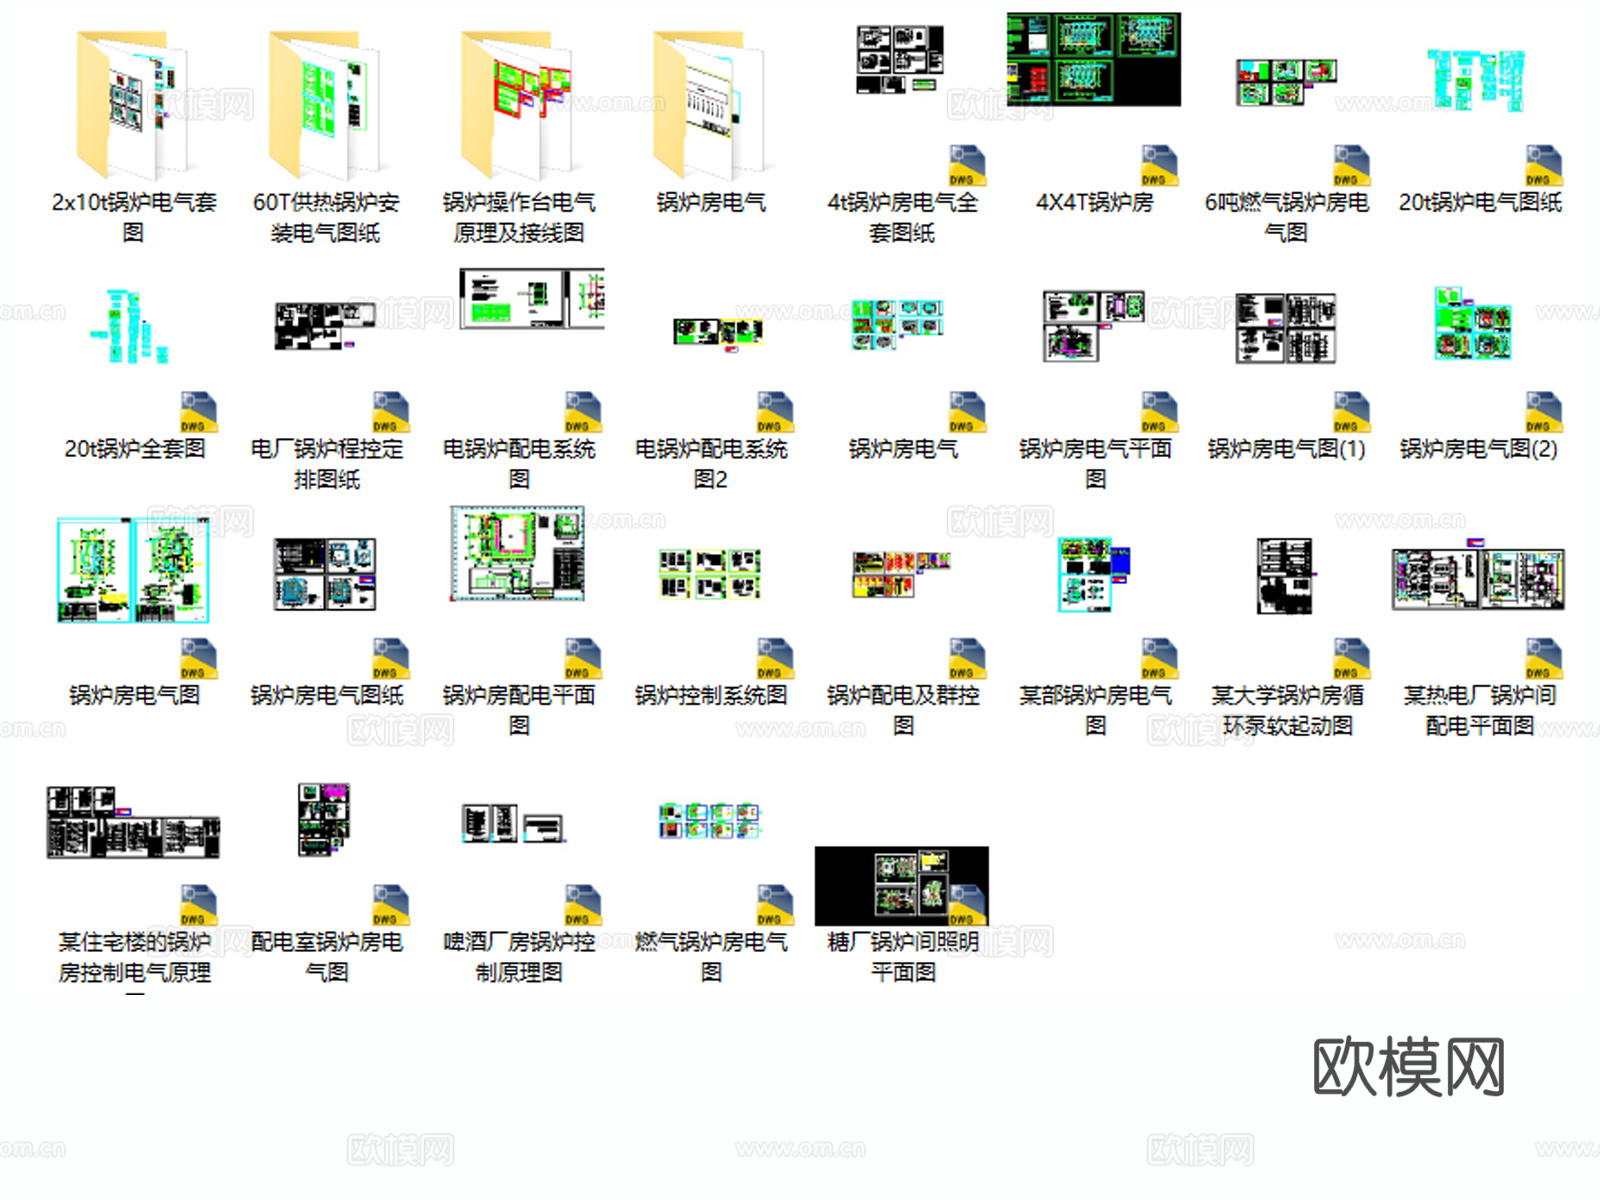Select the file name "锅炉房电气图(2)"

tap(1479, 449)
